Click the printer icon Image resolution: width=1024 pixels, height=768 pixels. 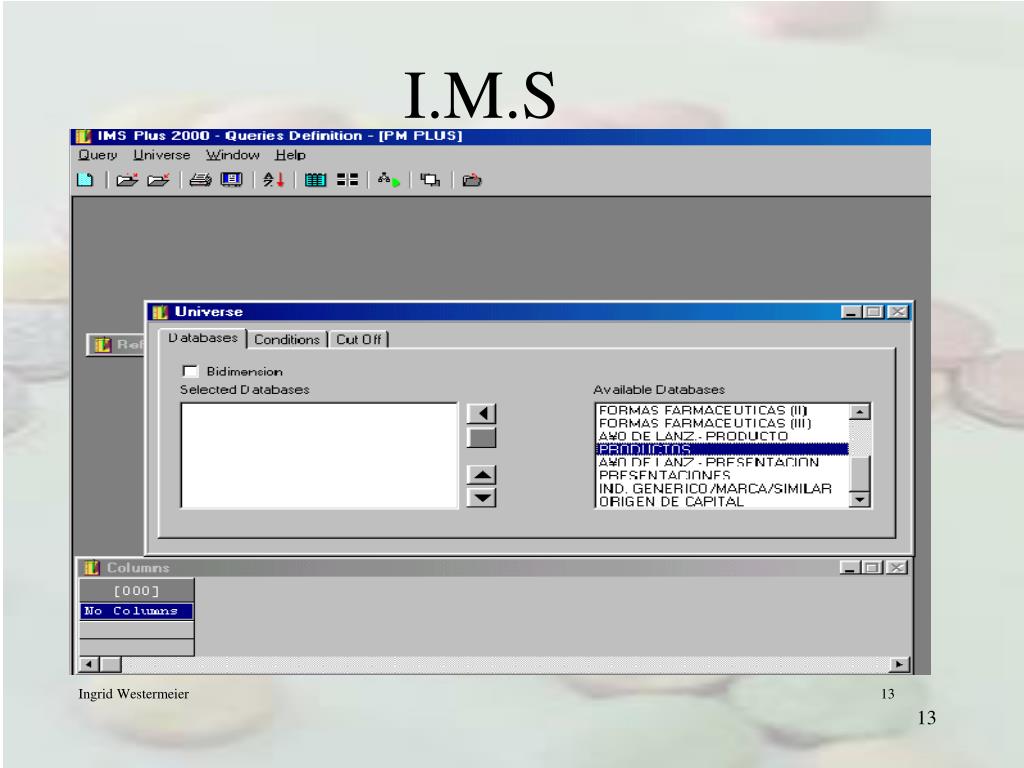200,180
